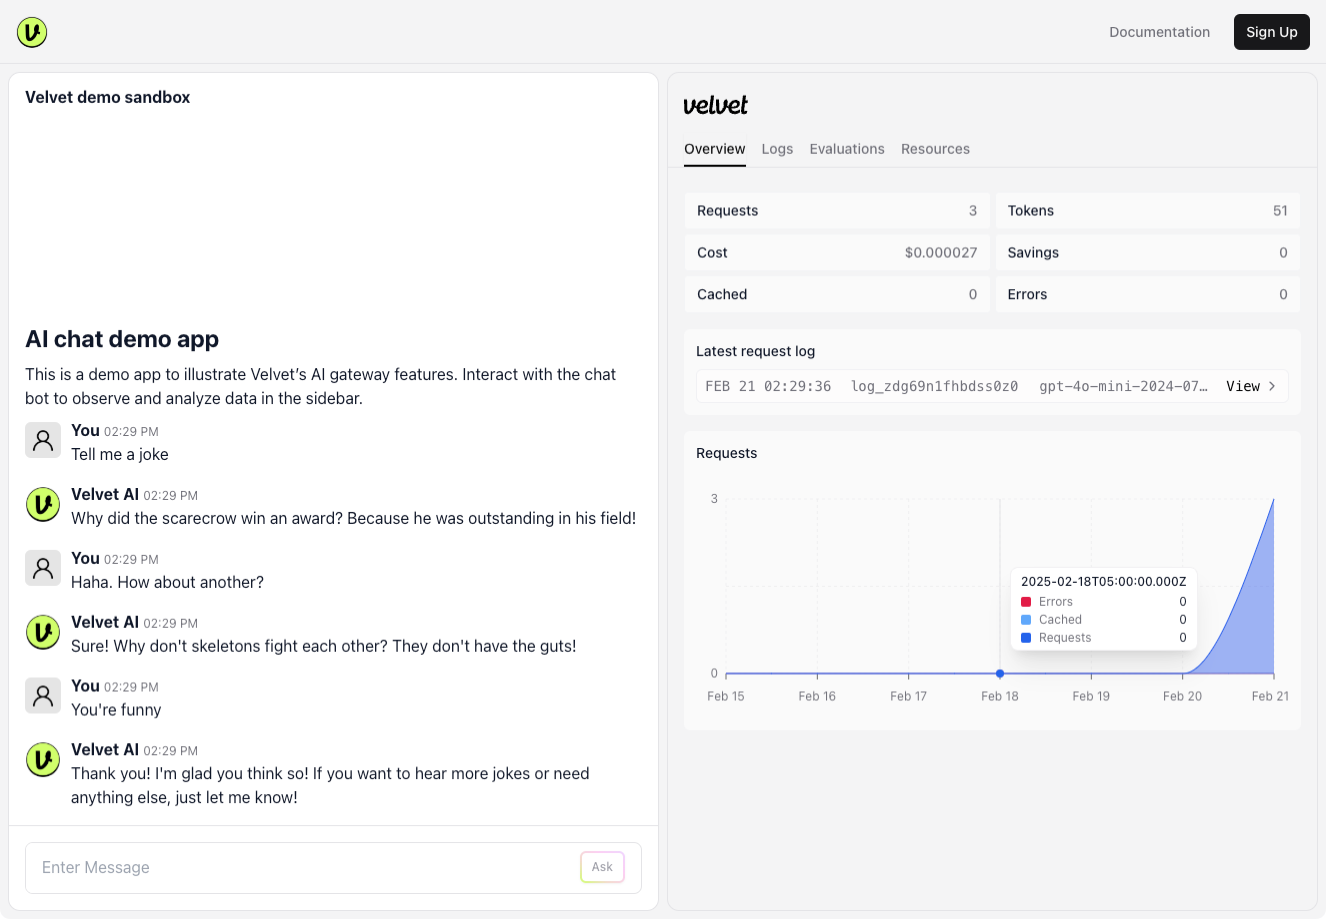Click the Feb 18 data point on the chart
1326x919 pixels.
coord(1000,674)
